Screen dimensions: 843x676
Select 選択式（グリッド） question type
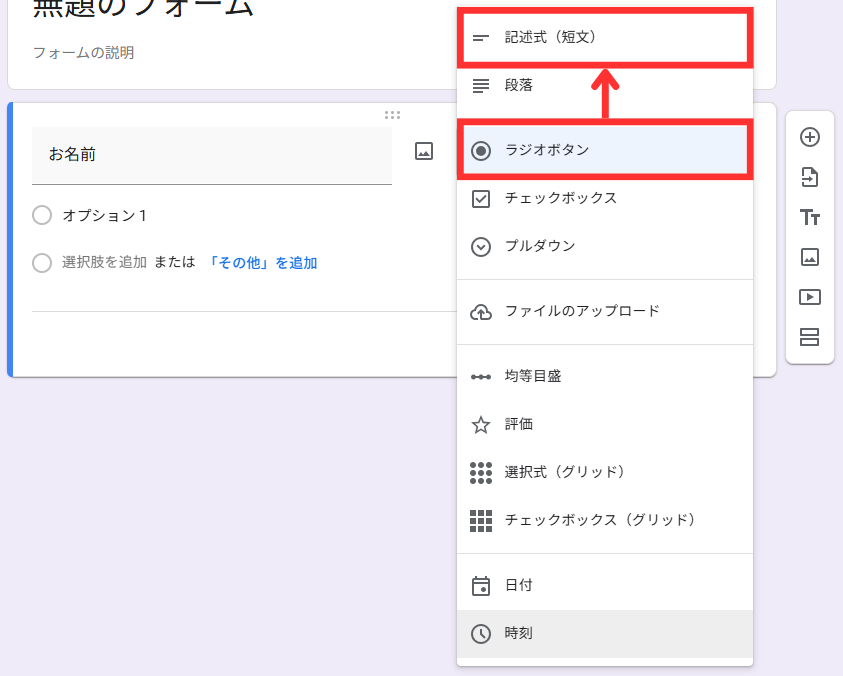pyautogui.click(x=605, y=472)
